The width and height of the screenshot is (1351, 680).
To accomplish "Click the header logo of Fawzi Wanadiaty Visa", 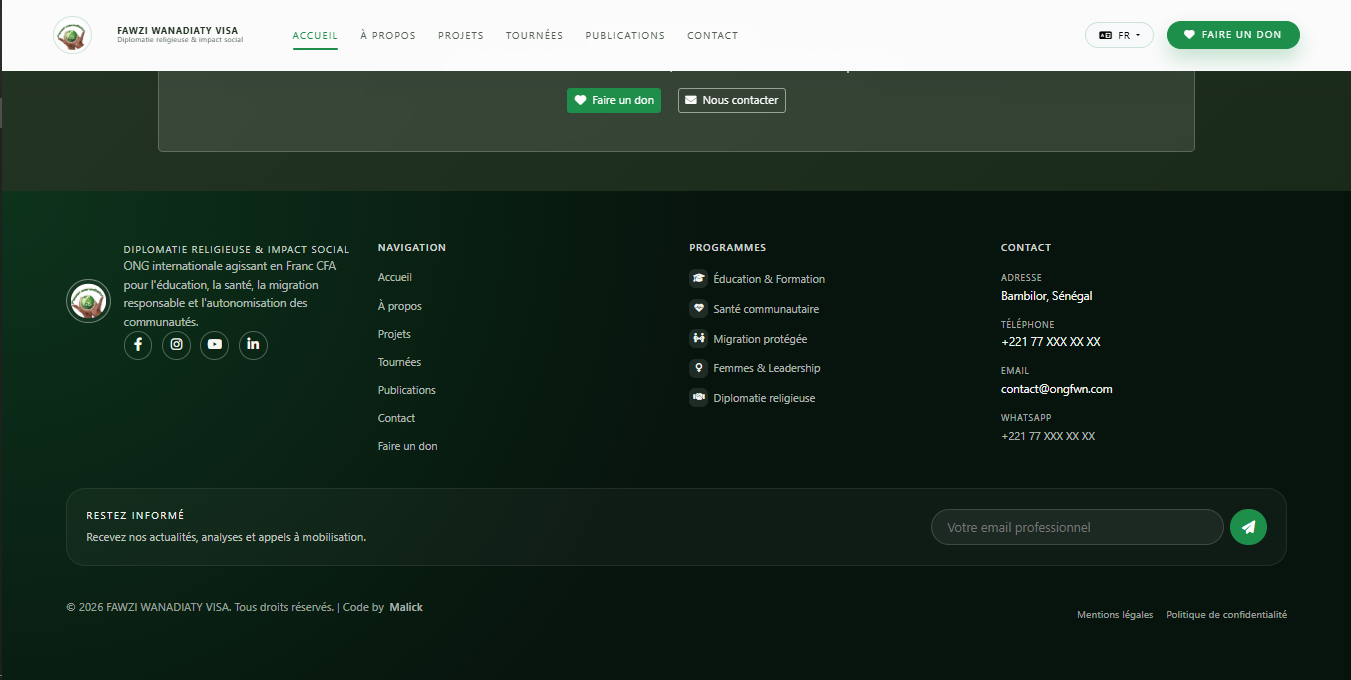I will tap(72, 36).
